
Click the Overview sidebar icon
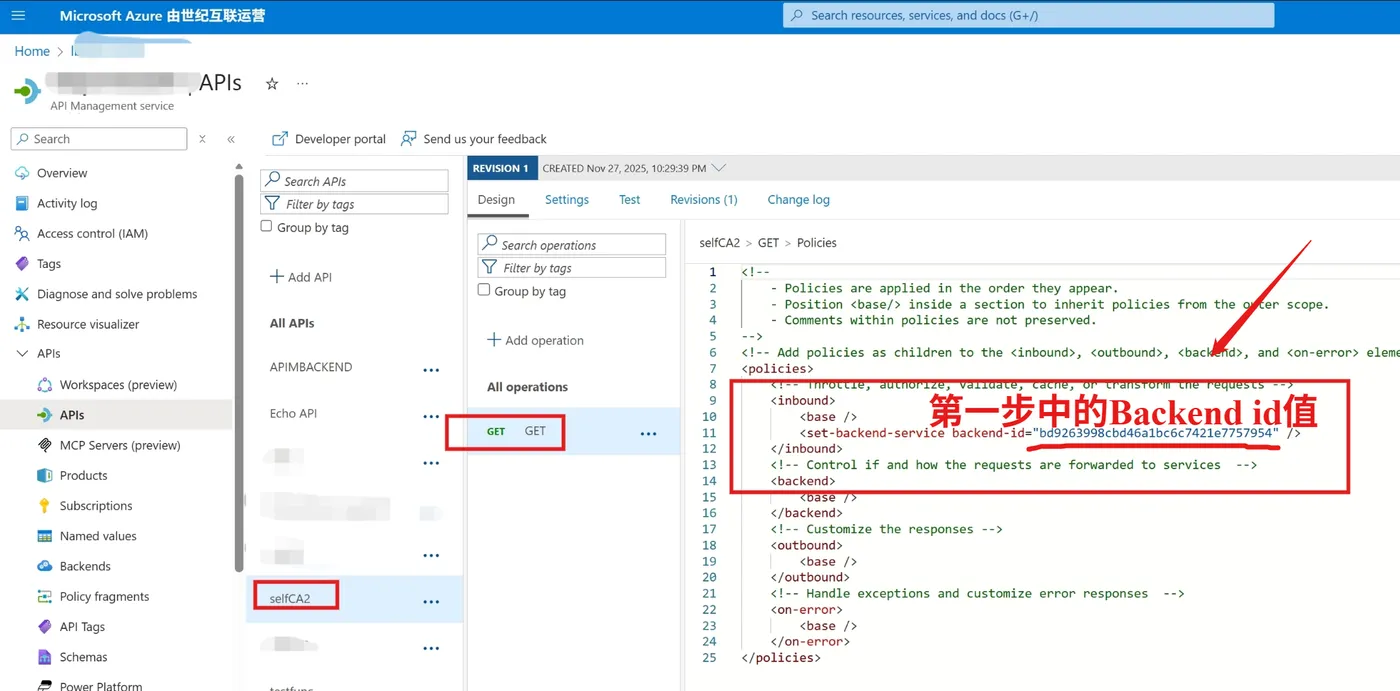coord(22,173)
